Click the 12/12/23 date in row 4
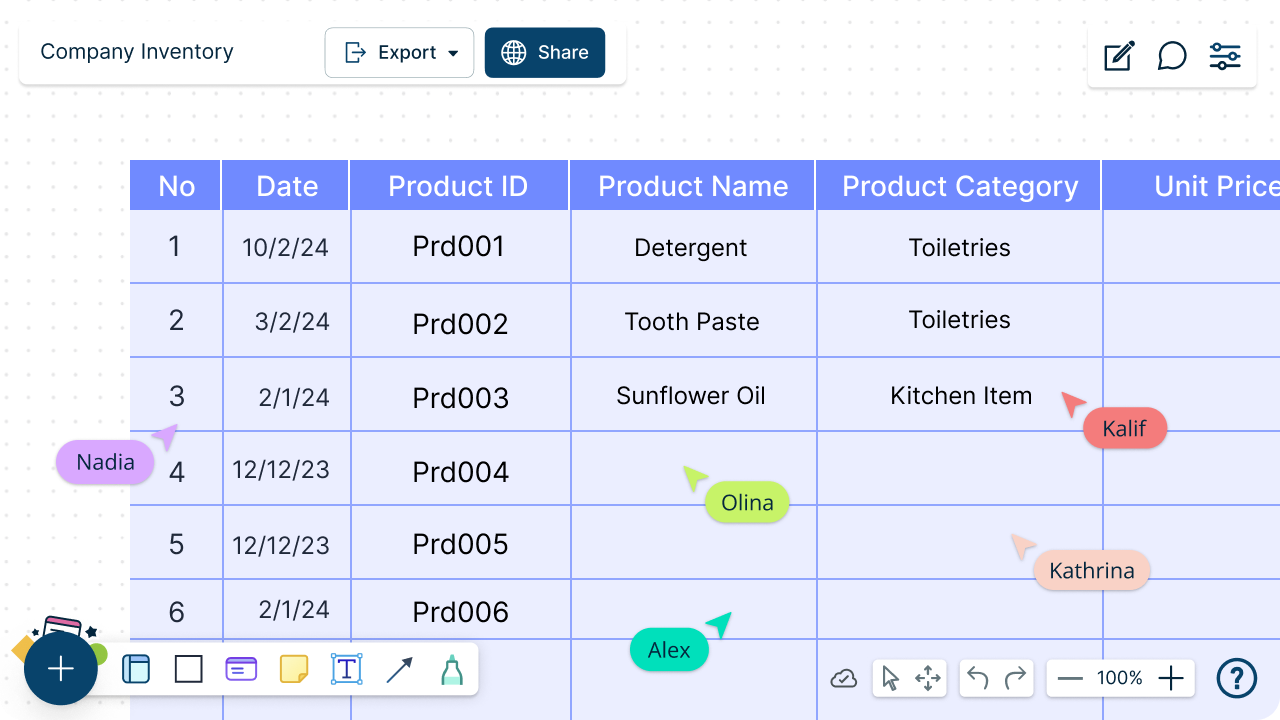 281,469
